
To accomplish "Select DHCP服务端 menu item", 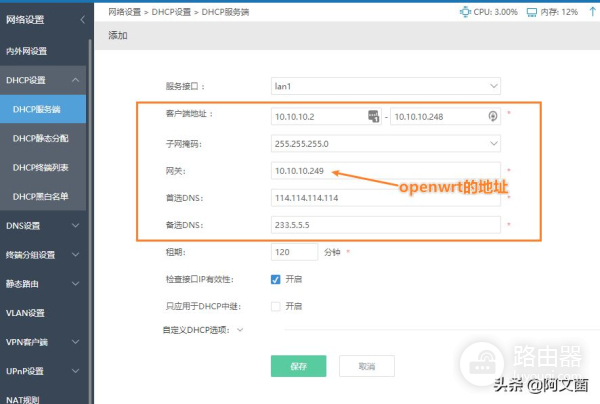I will click(x=43, y=109).
